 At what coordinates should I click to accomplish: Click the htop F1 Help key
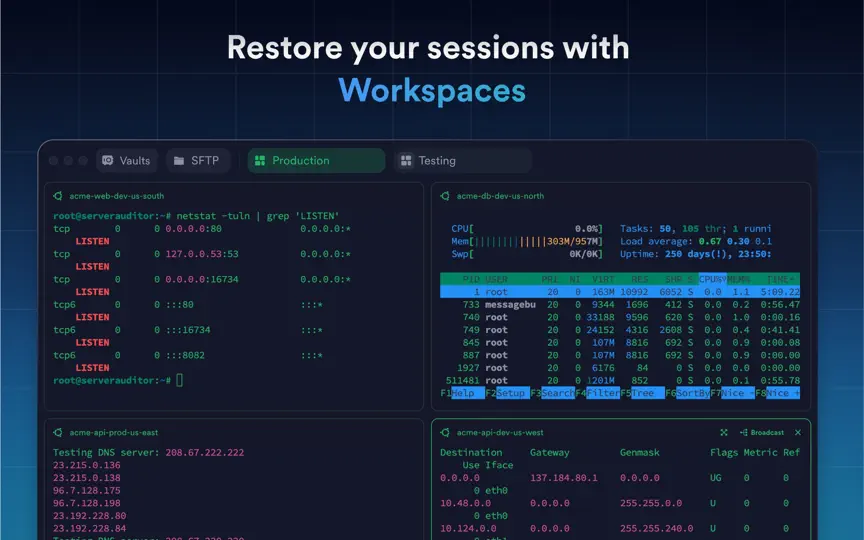click(462, 393)
